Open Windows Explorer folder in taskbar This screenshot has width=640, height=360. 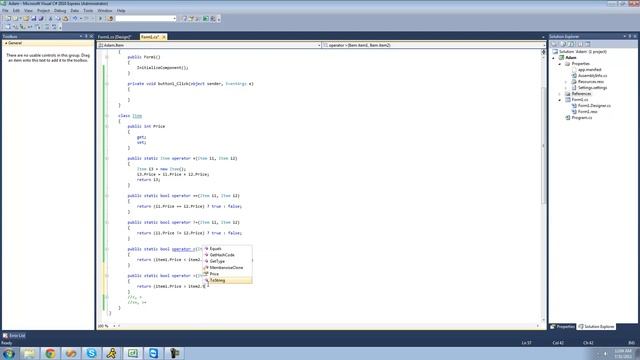[29, 353]
